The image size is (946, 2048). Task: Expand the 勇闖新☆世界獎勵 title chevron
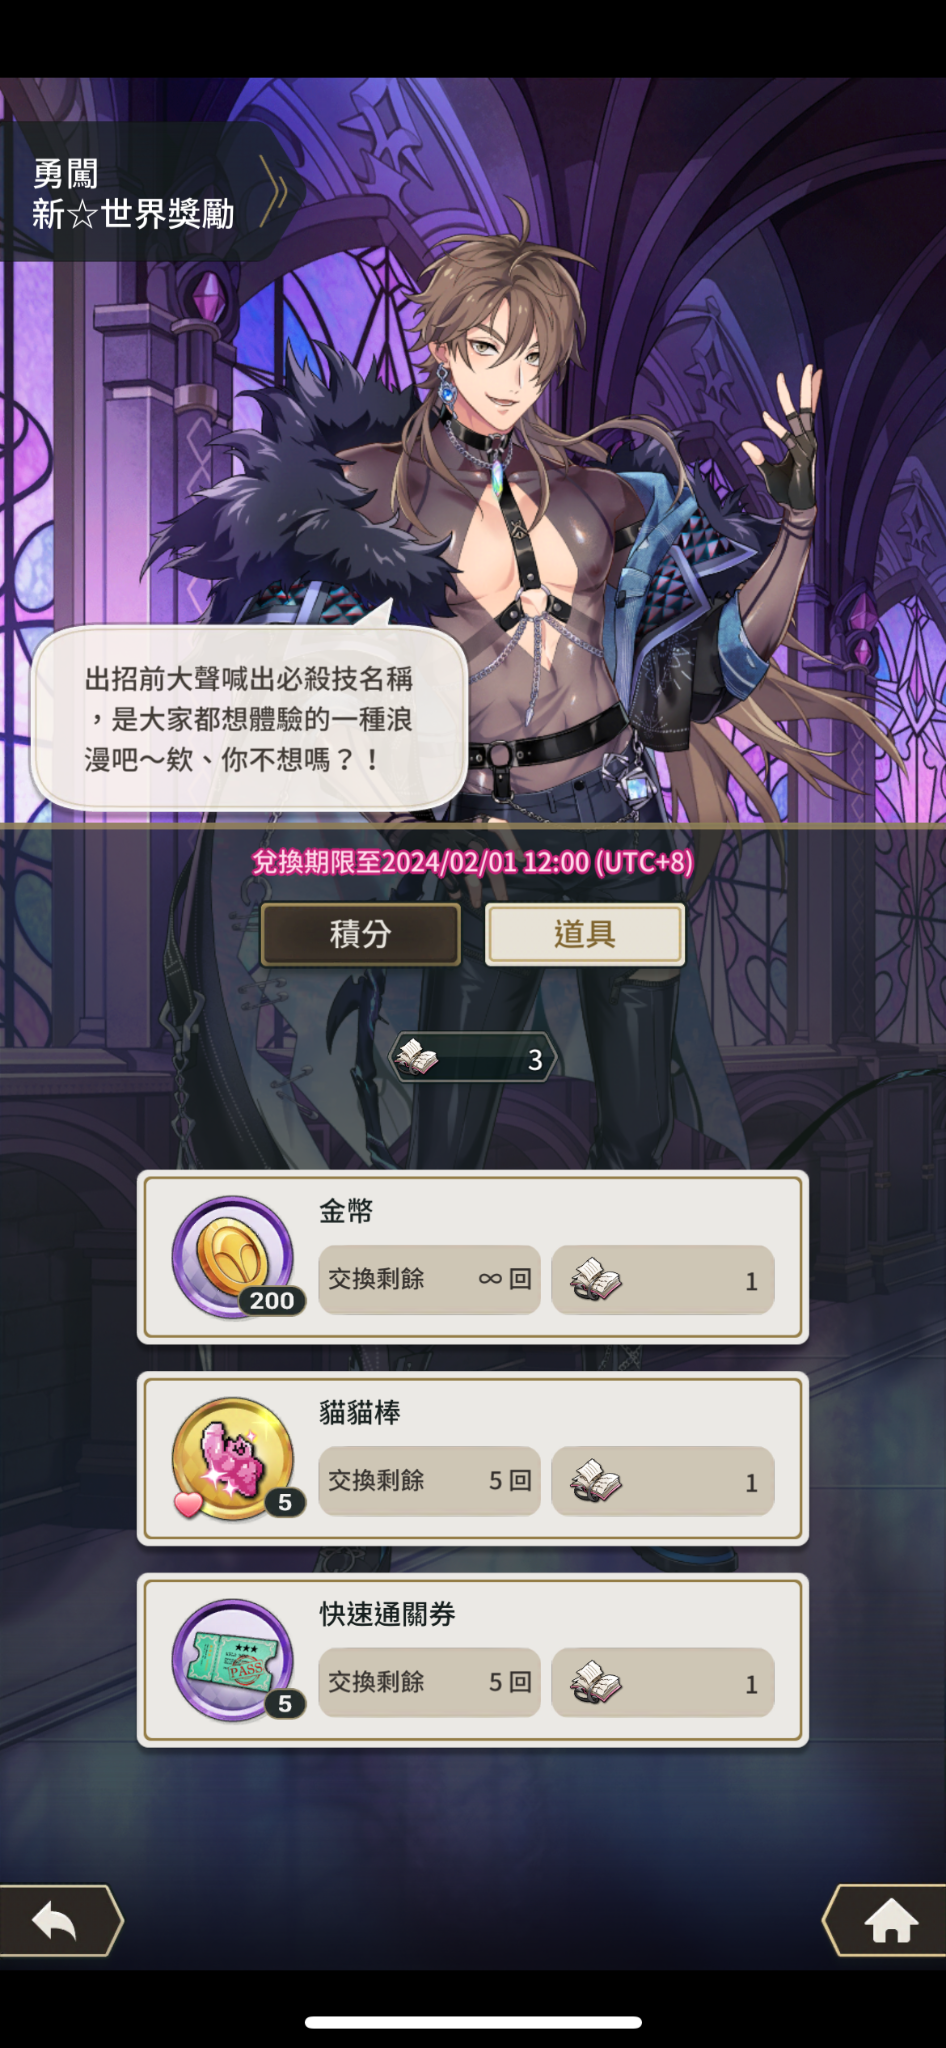(x=274, y=191)
